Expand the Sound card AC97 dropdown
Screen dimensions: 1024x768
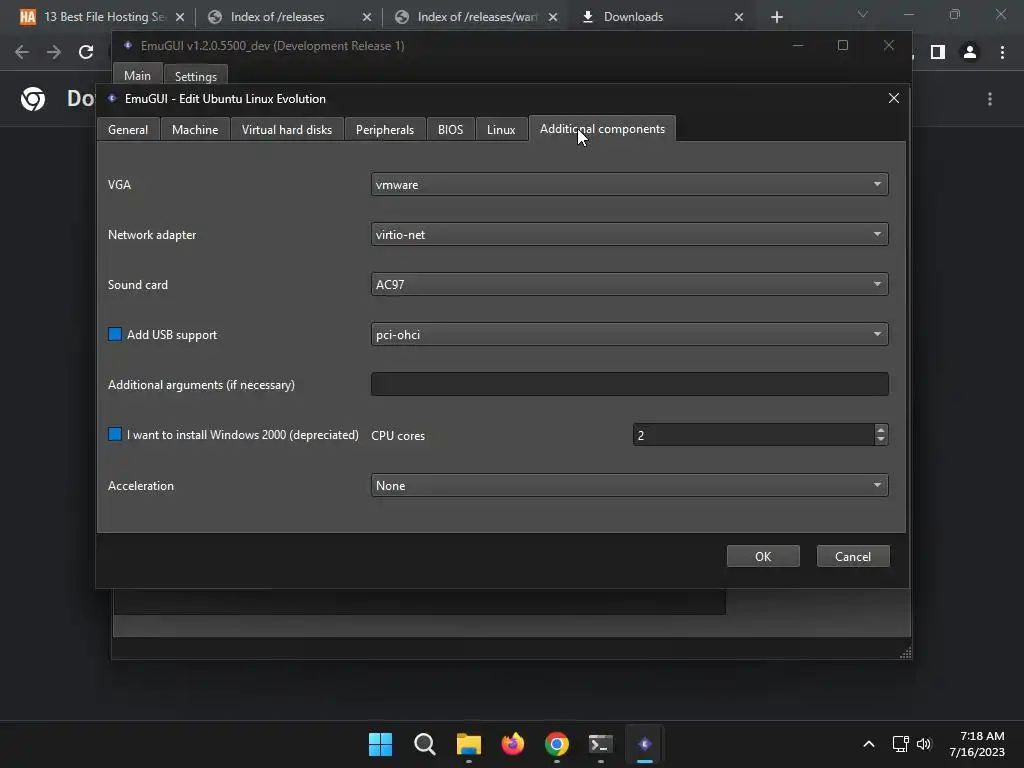tap(629, 284)
